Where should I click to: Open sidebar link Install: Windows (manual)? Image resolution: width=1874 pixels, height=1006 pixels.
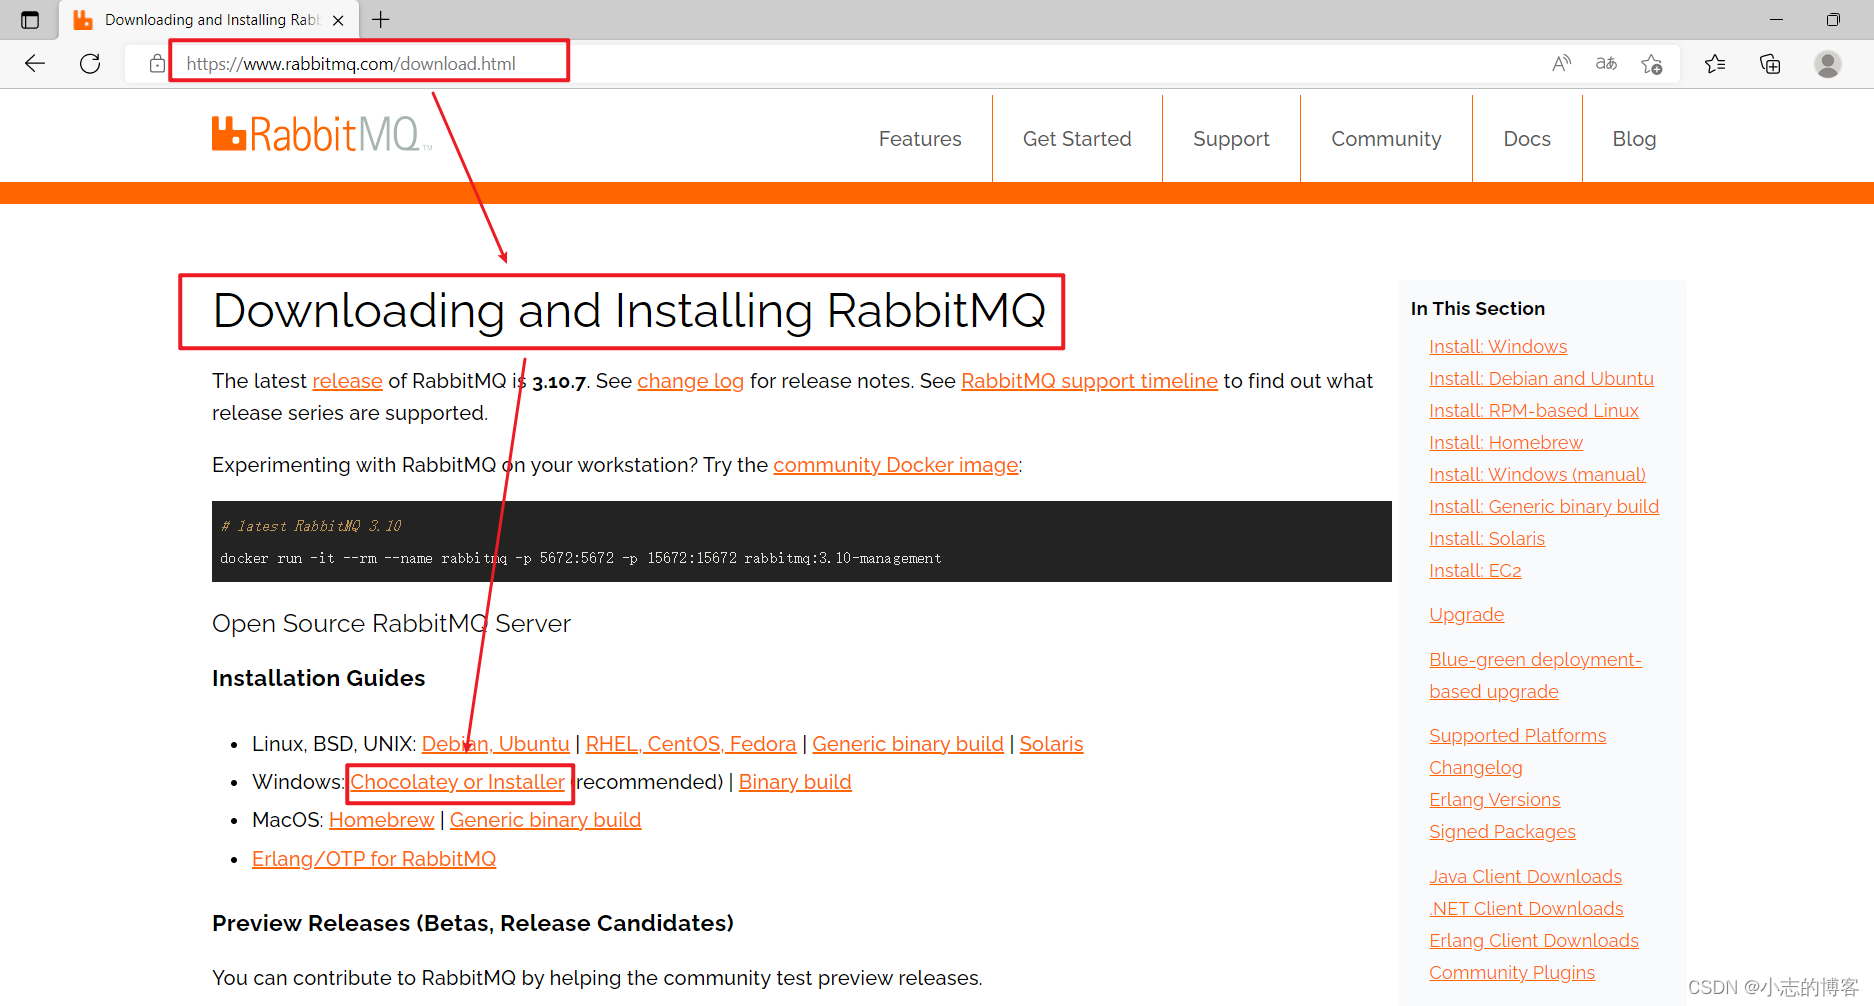click(x=1537, y=475)
